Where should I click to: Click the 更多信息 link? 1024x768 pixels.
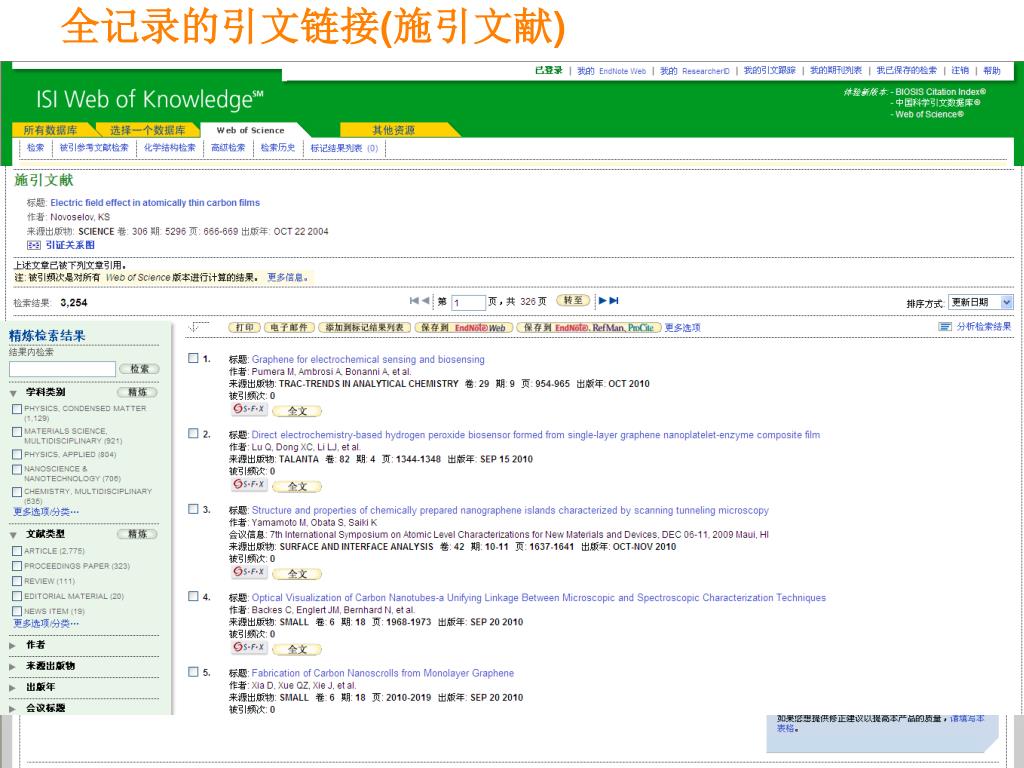pyautogui.click(x=286, y=278)
